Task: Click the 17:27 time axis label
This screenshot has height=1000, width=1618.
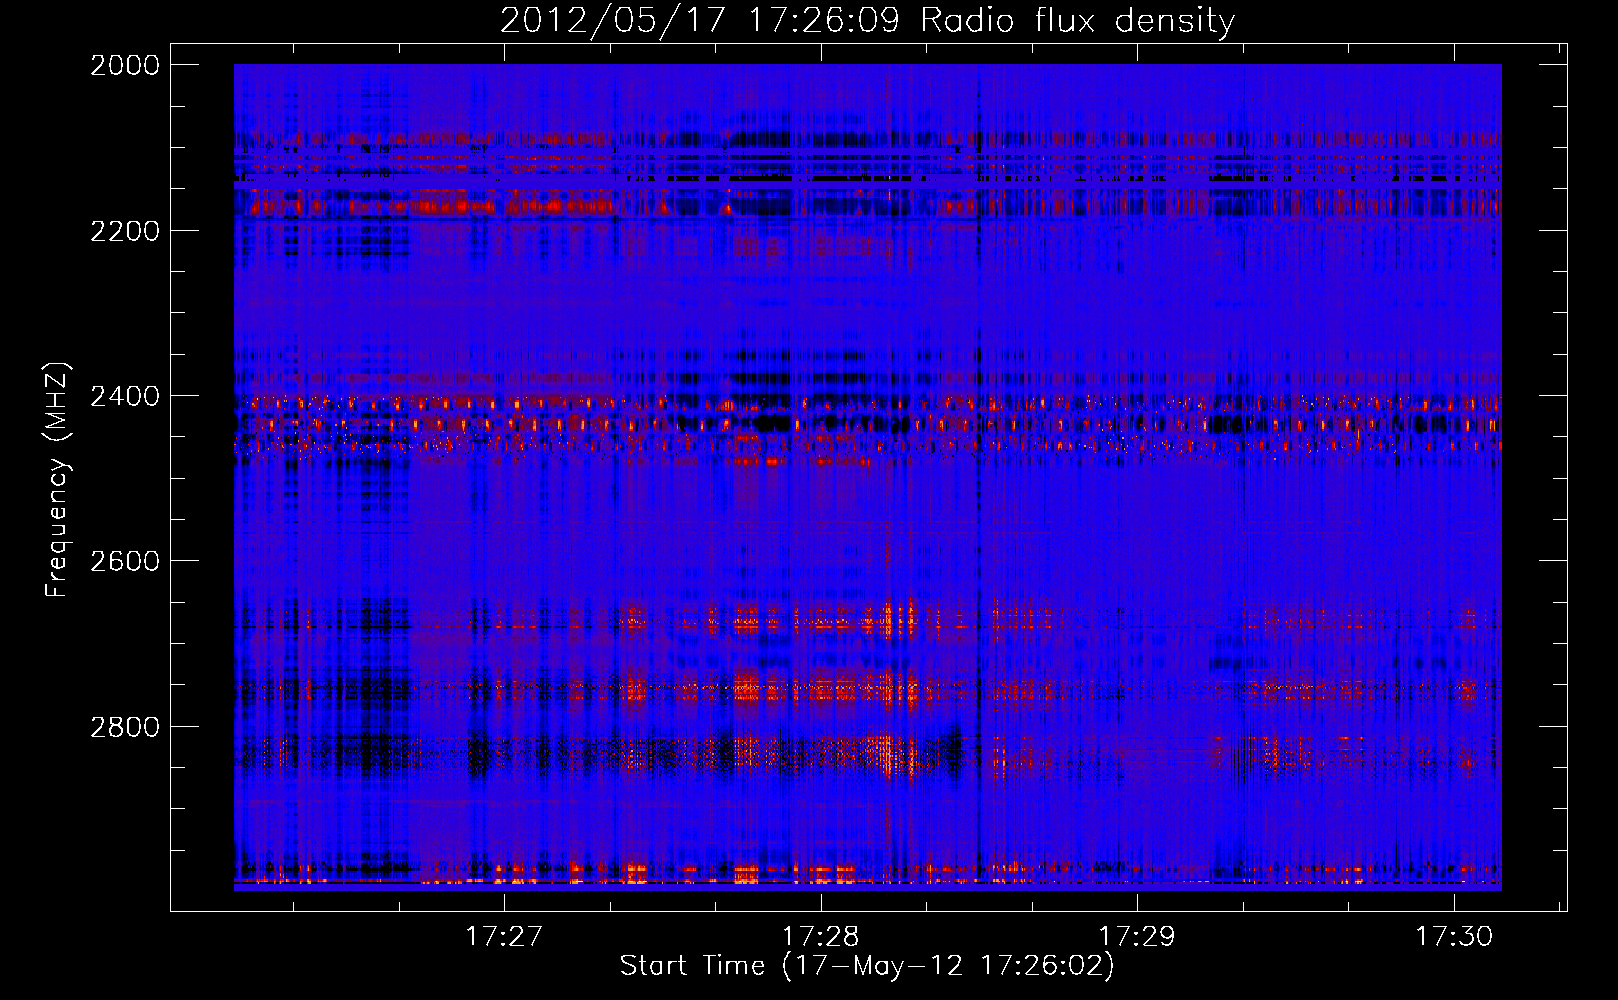Action: point(504,937)
